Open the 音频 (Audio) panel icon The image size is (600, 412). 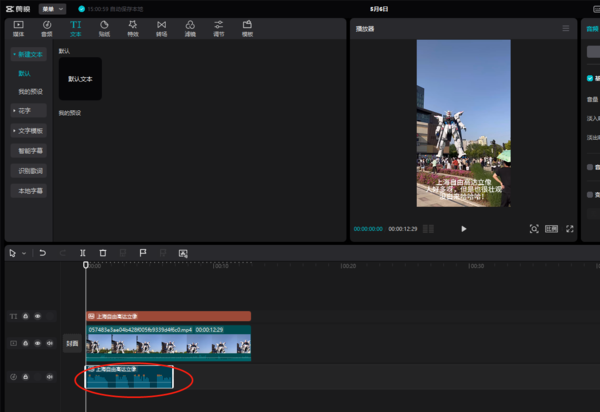46,27
